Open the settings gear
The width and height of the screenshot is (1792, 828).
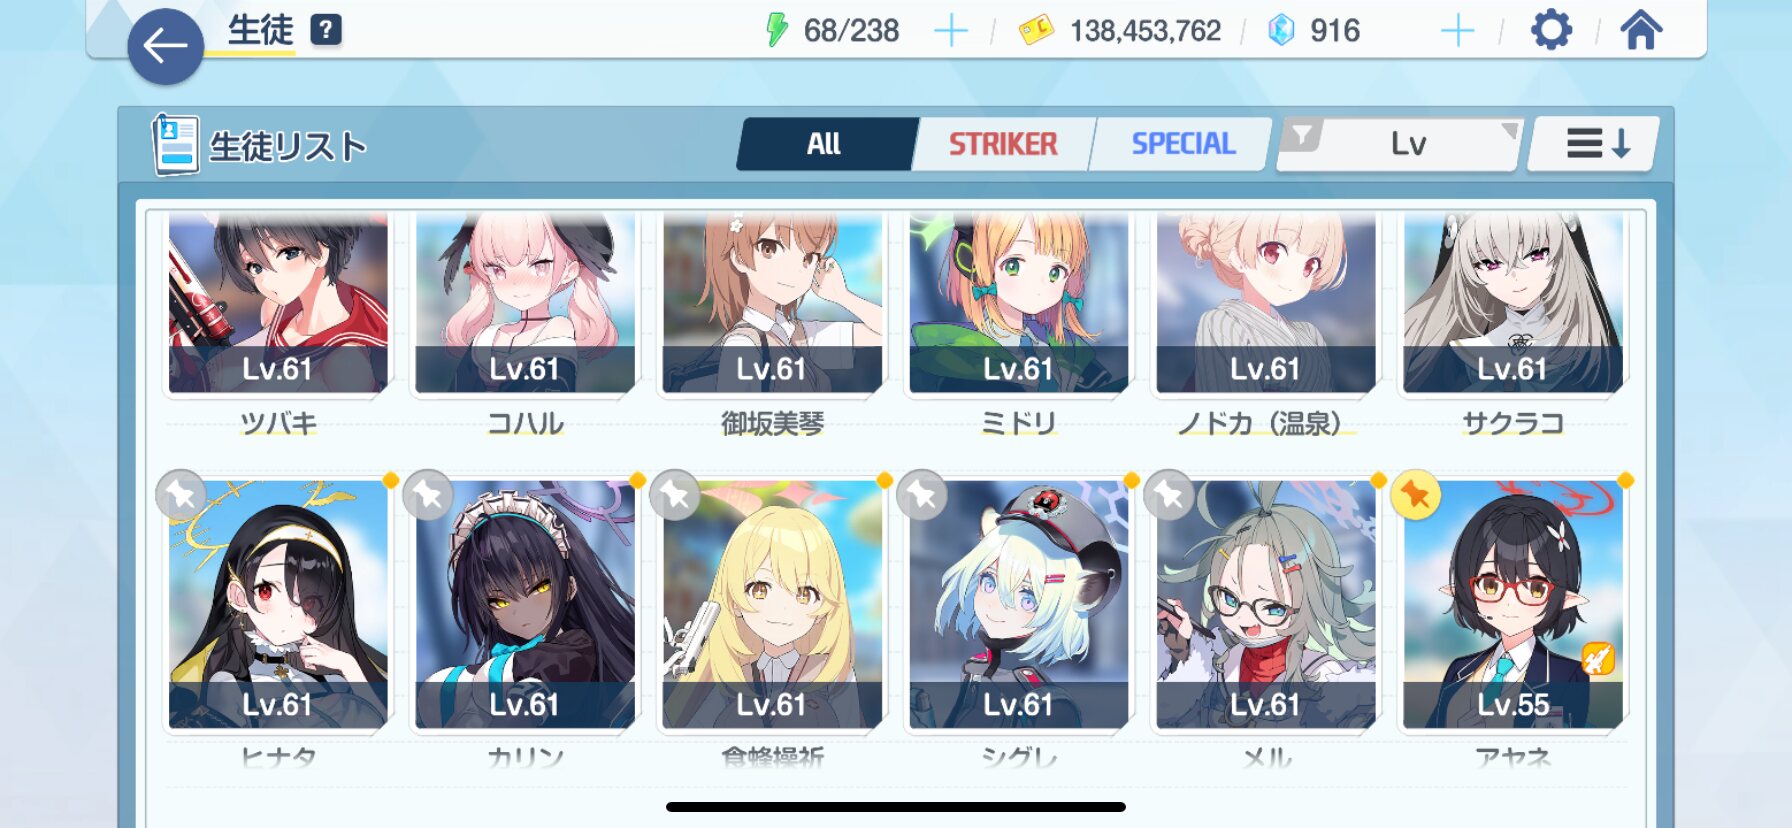1551,30
